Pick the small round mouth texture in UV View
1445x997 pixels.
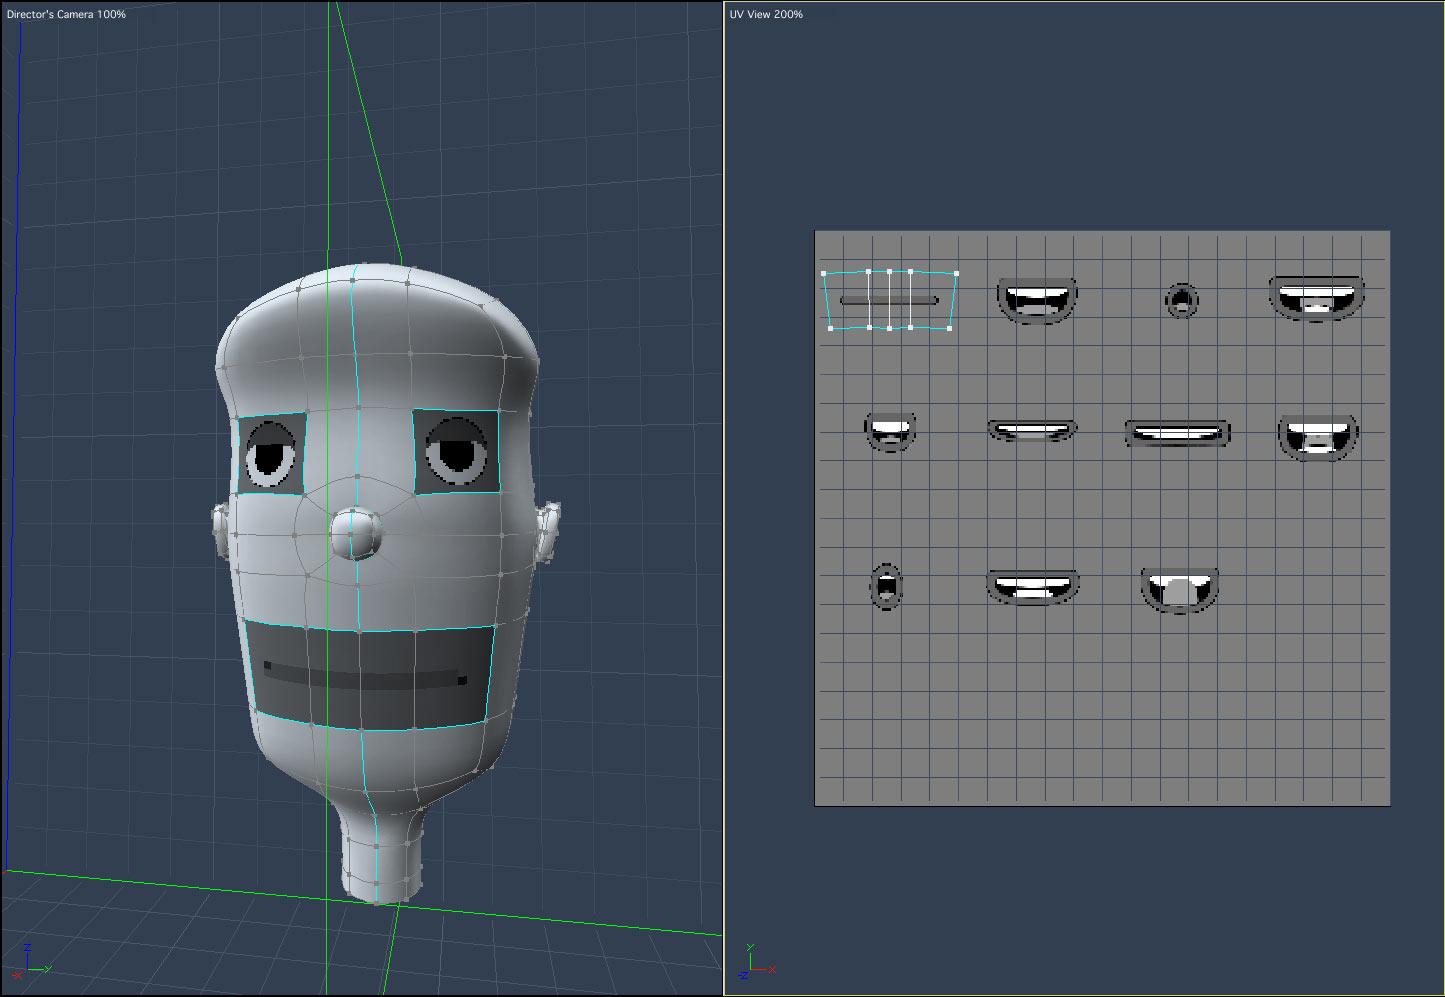coord(1182,300)
